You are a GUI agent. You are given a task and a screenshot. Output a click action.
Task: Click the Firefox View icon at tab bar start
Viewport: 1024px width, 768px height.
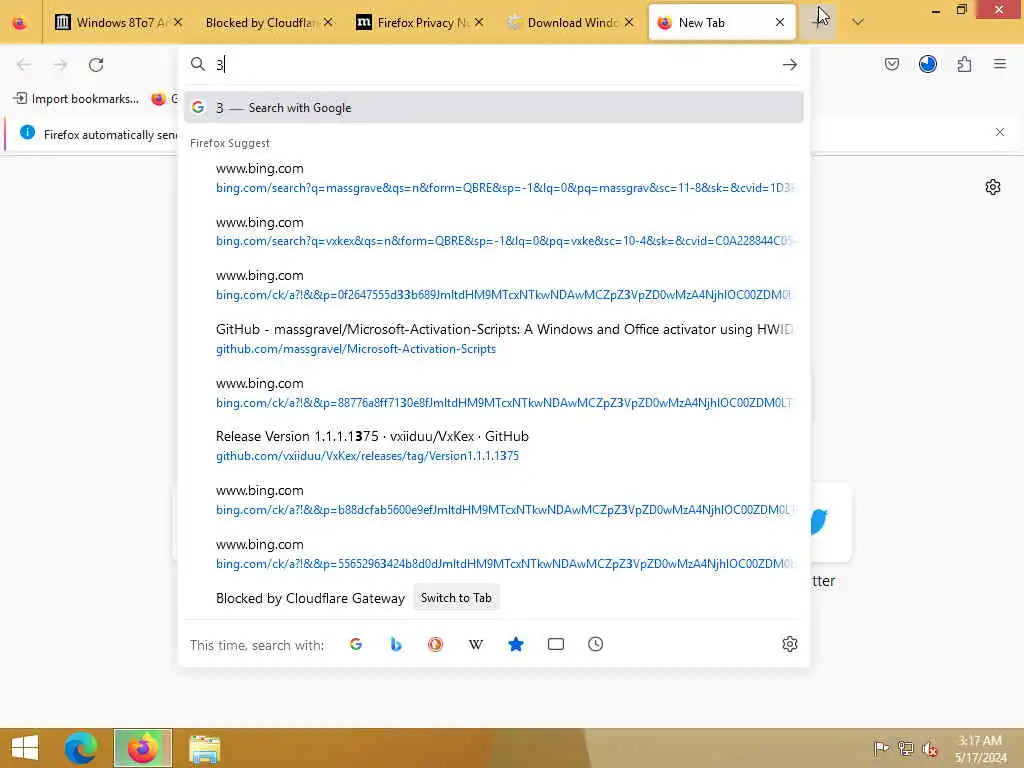coord(20,23)
